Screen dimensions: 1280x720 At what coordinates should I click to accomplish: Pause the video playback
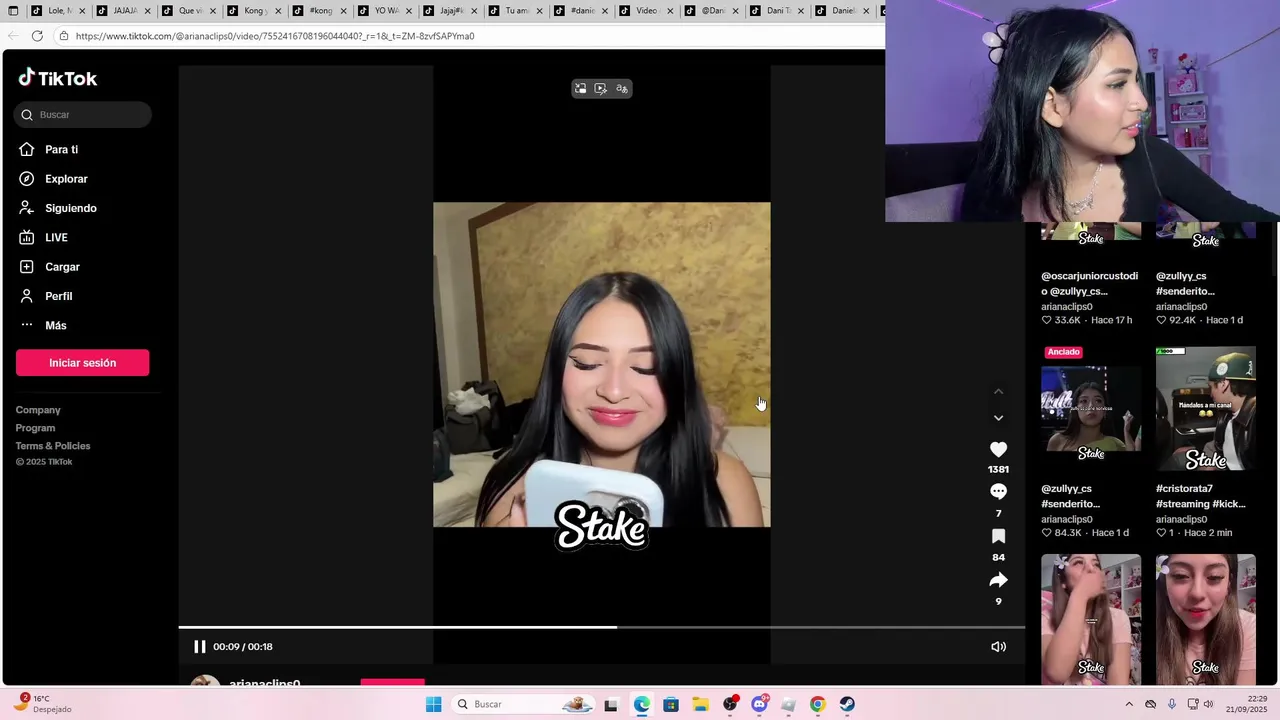coord(199,647)
